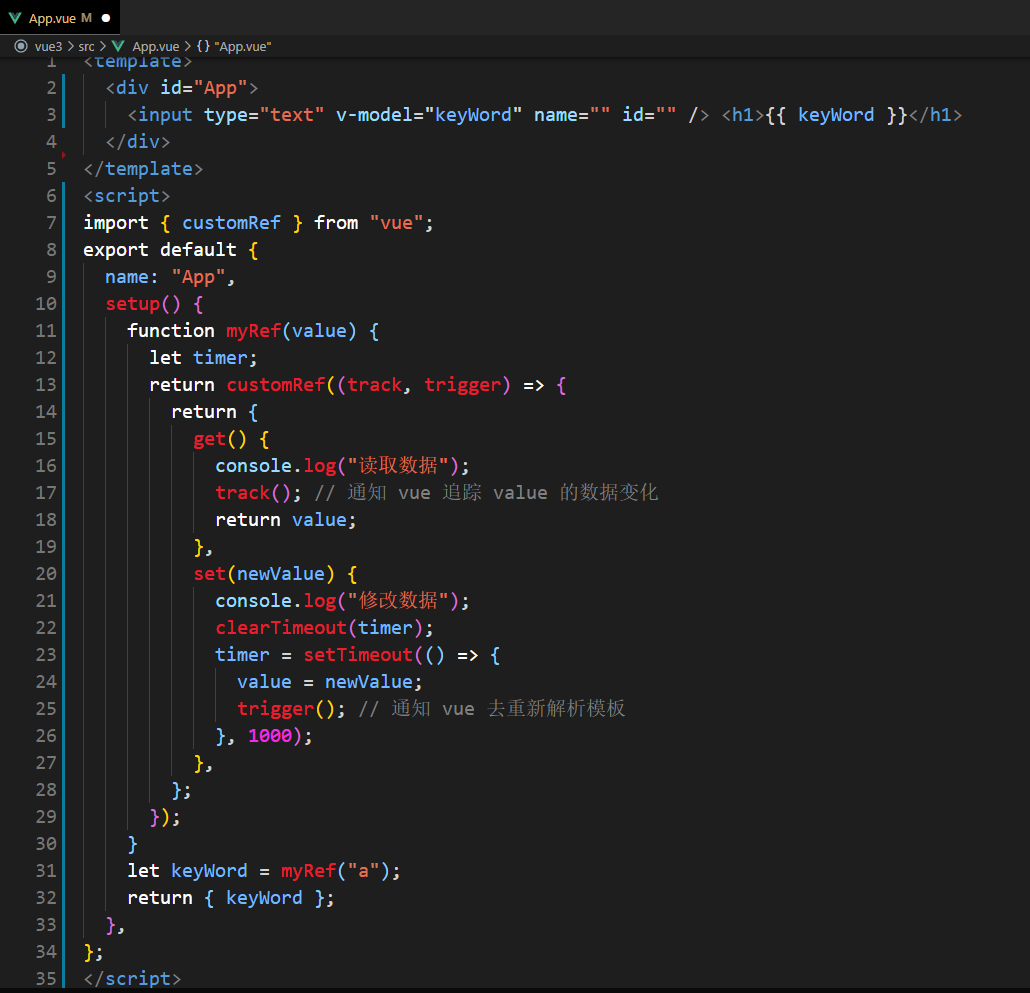Click the closing </script> tag

click(132, 979)
